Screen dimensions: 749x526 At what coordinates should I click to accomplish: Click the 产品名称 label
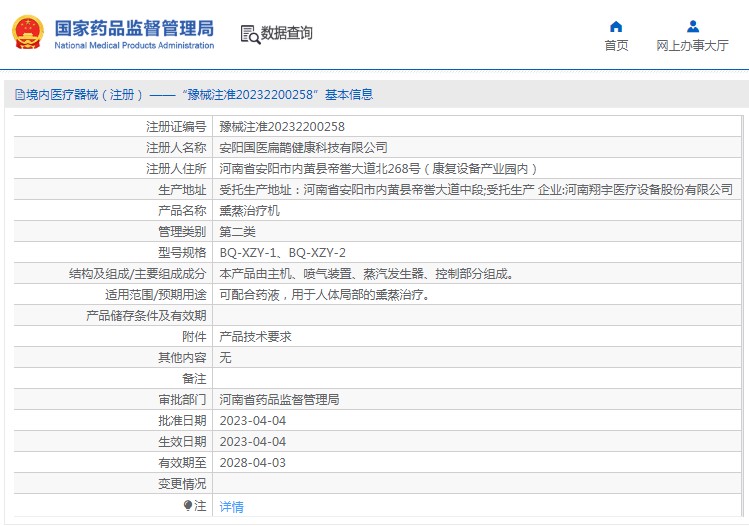[182, 211]
